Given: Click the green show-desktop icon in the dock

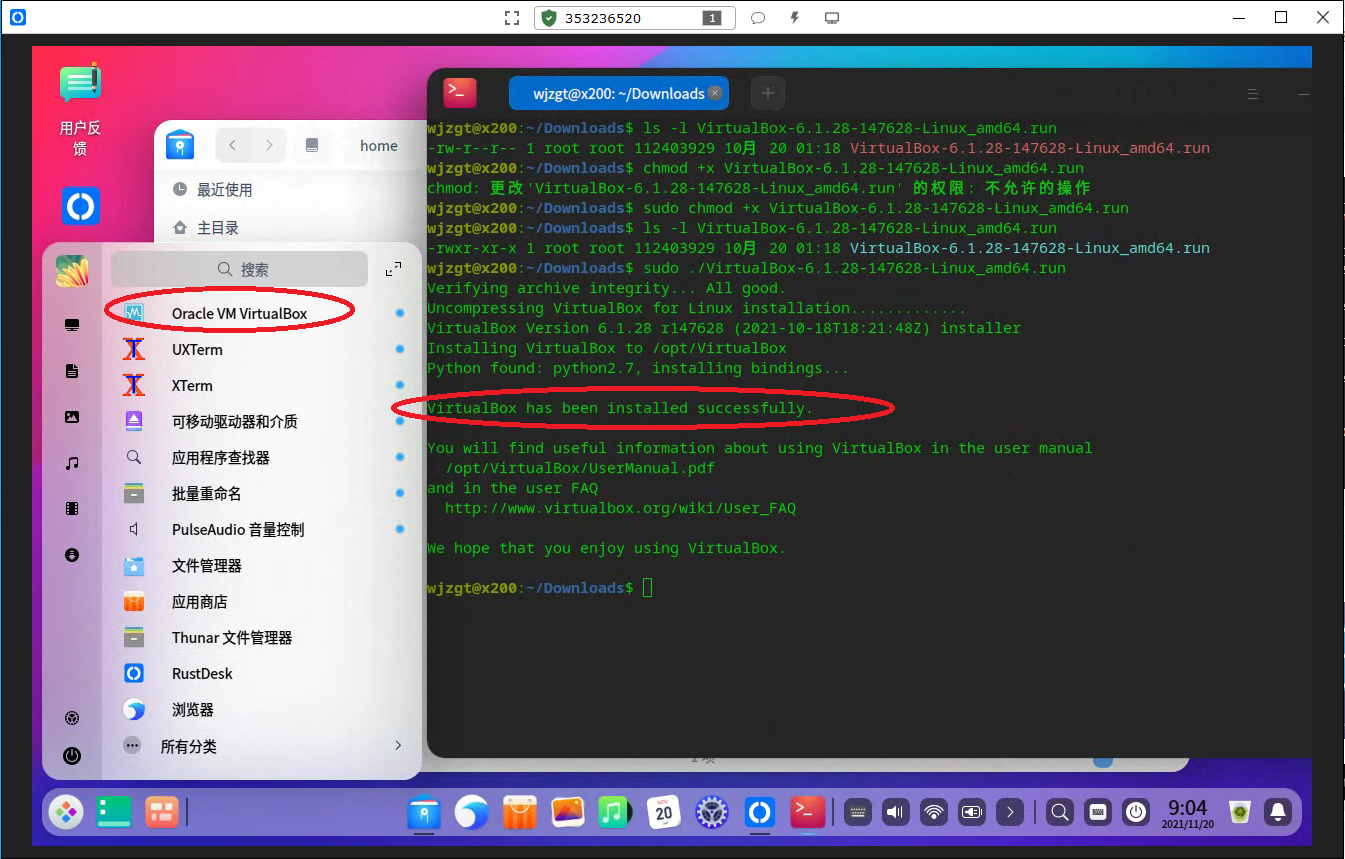Looking at the screenshot, I should [x=114, y=812].
